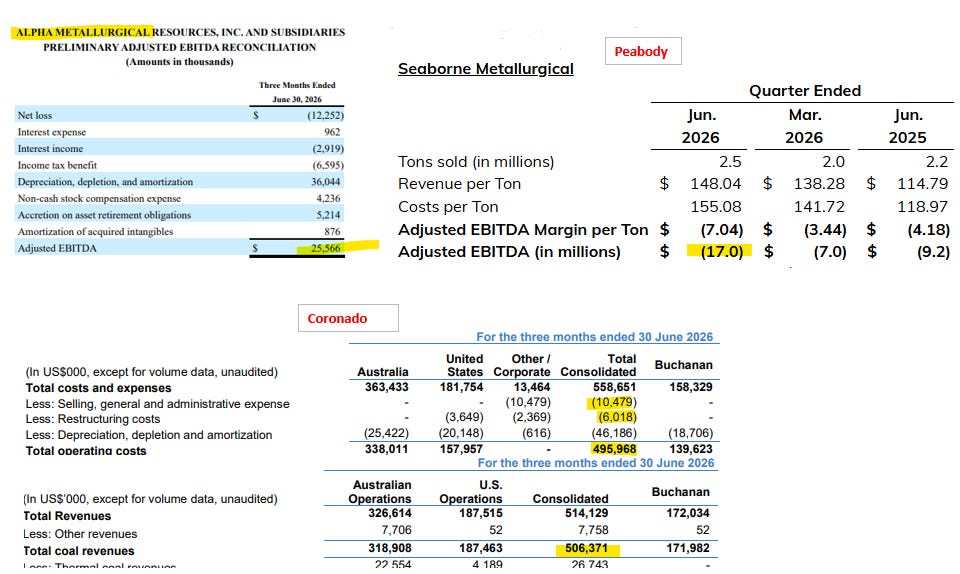Click U.S. Operations total coal revenues 187,463
Screen dimensions: 960x574
point(481,548)
